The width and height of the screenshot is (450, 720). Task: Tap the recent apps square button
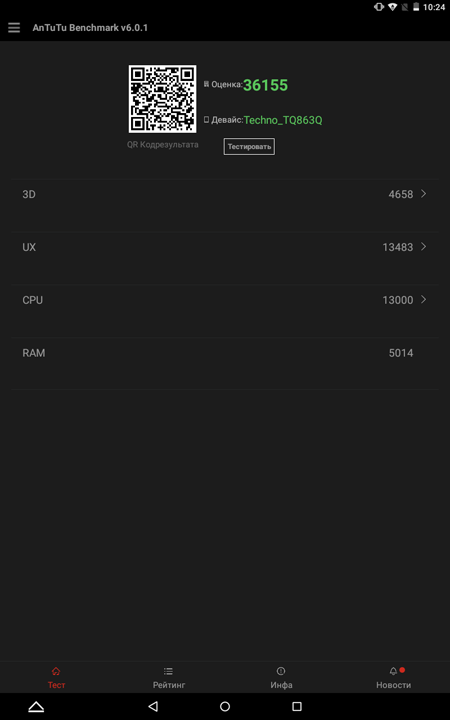(x=297, y=706)
